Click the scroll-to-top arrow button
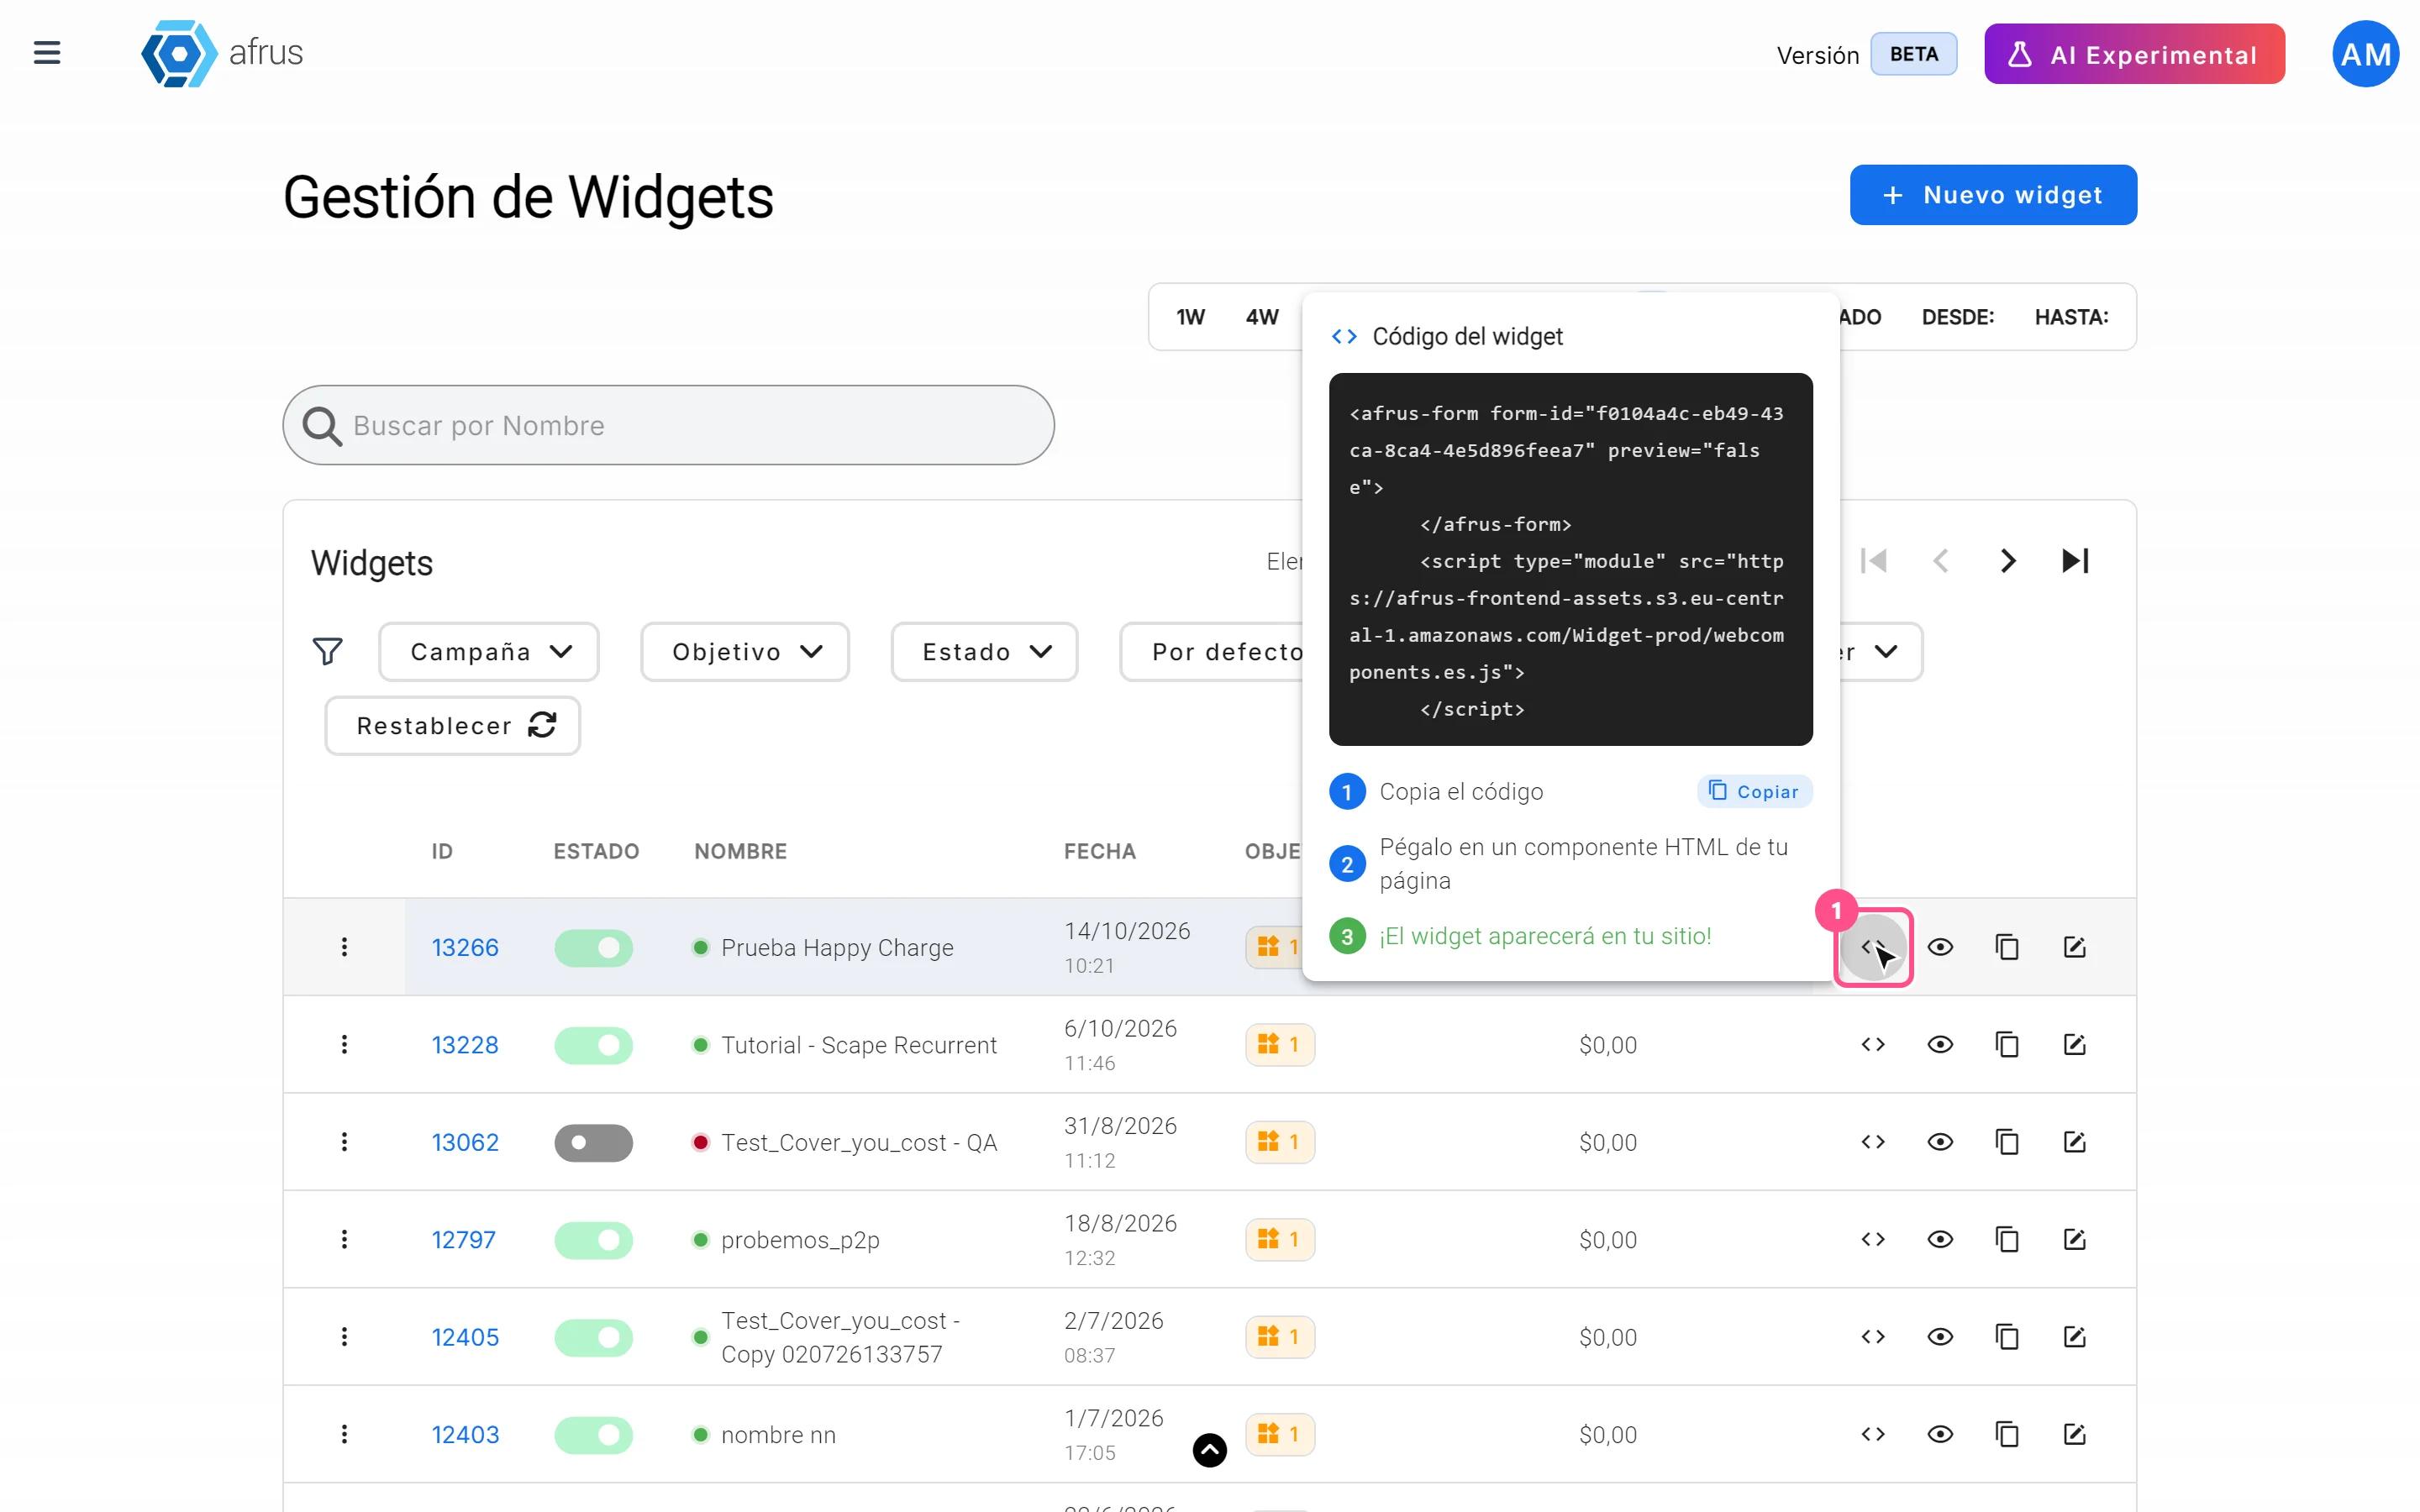The image size is (2420, 1512). [x=1209, y=1449]
